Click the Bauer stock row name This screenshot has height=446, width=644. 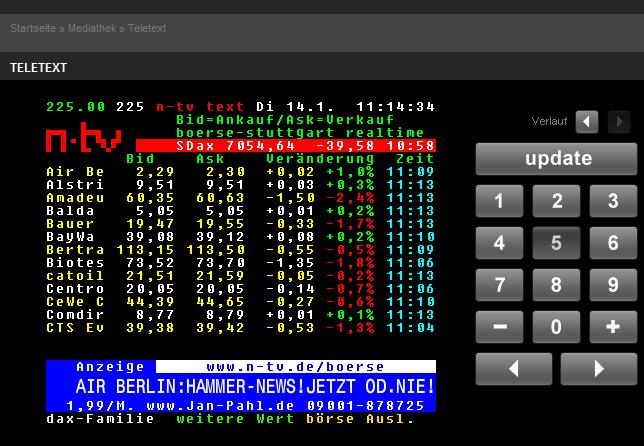coord(70,224)
